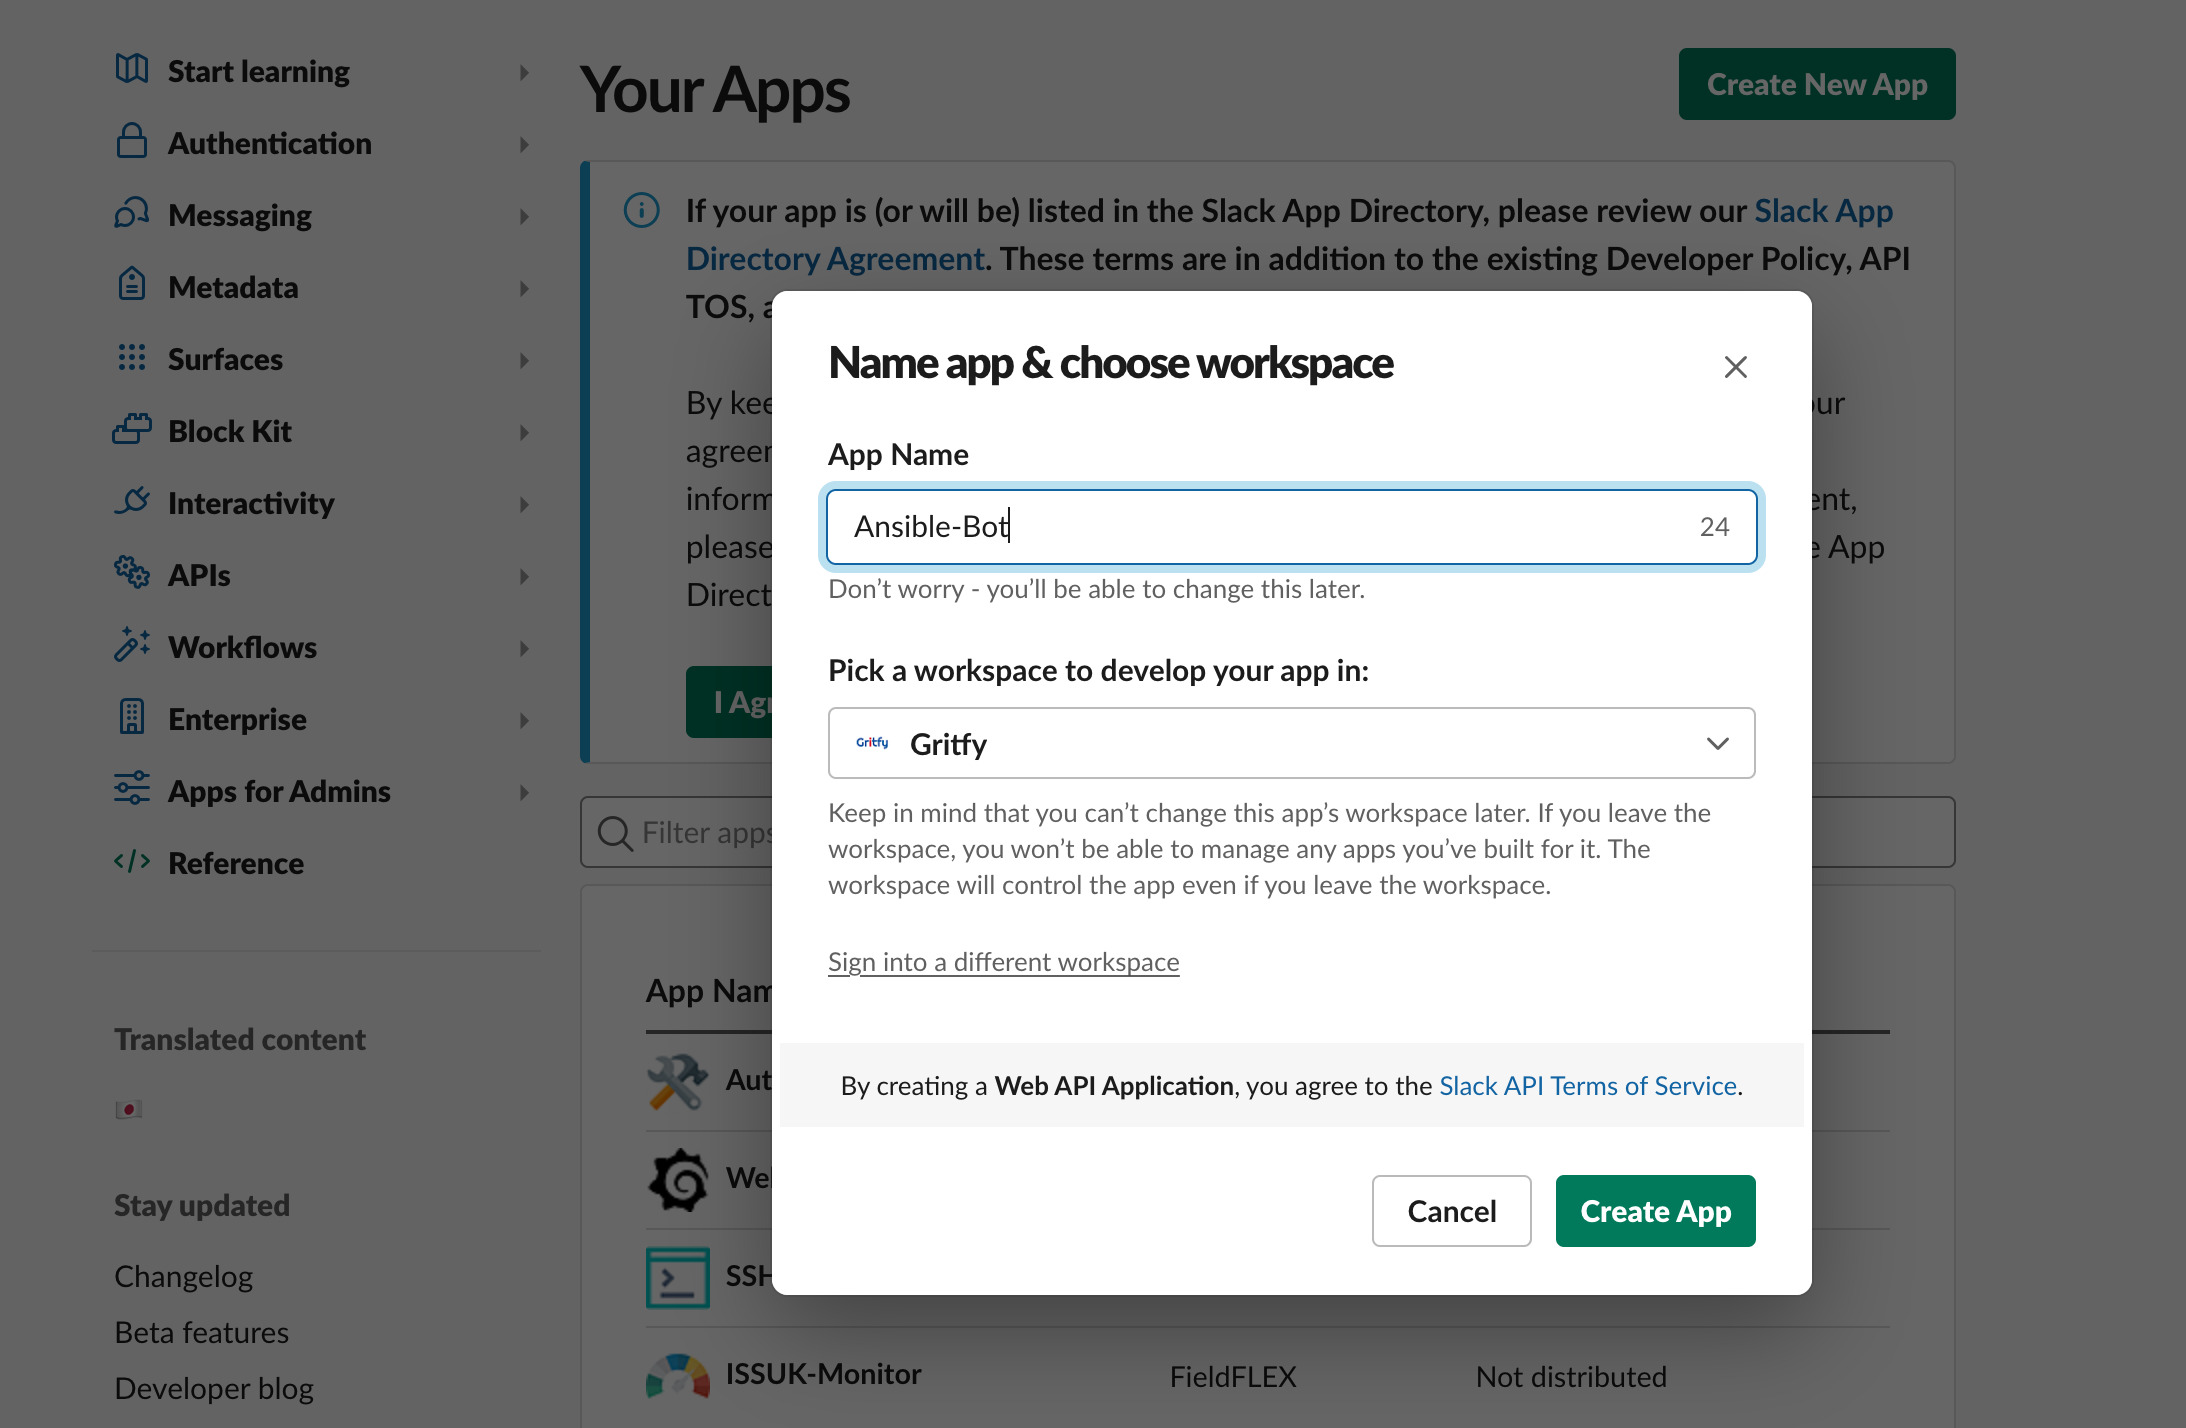
Task: Open the Messaging menu item
Action: point(240,215)
